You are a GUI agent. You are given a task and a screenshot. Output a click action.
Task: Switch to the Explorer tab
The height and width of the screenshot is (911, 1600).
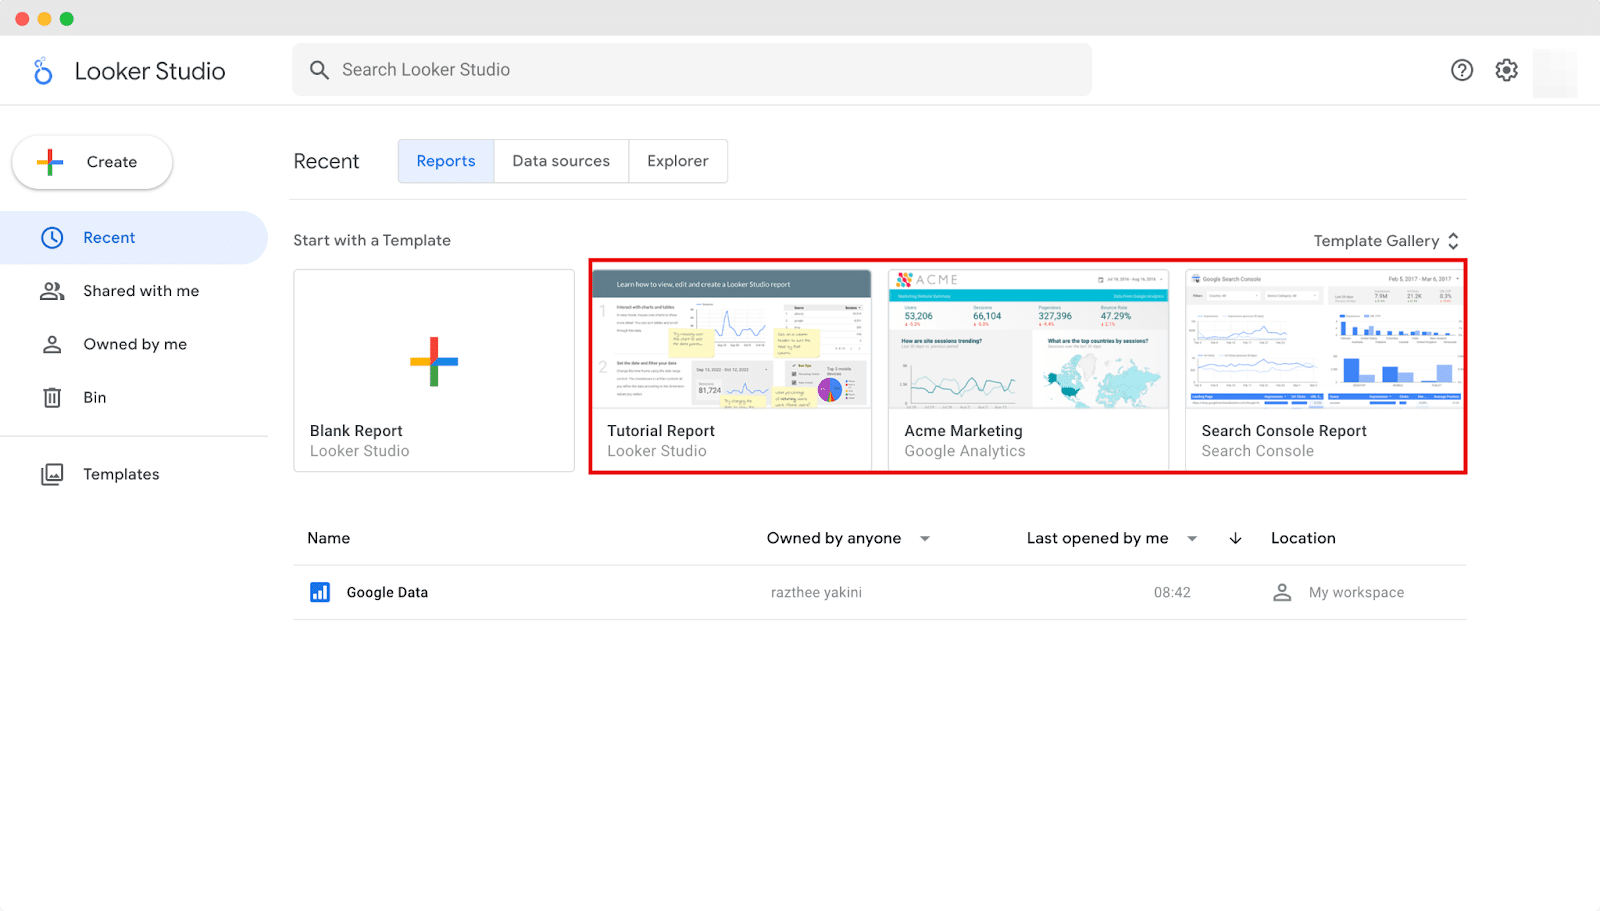678,161
